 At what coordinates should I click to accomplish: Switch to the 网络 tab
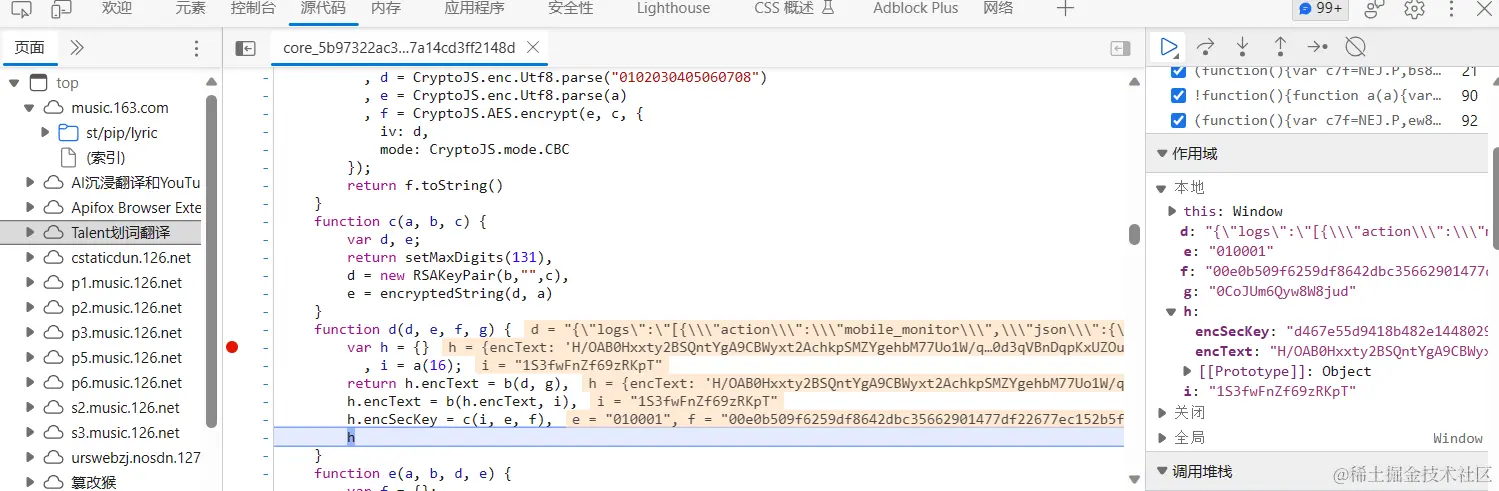click(998, 8)
